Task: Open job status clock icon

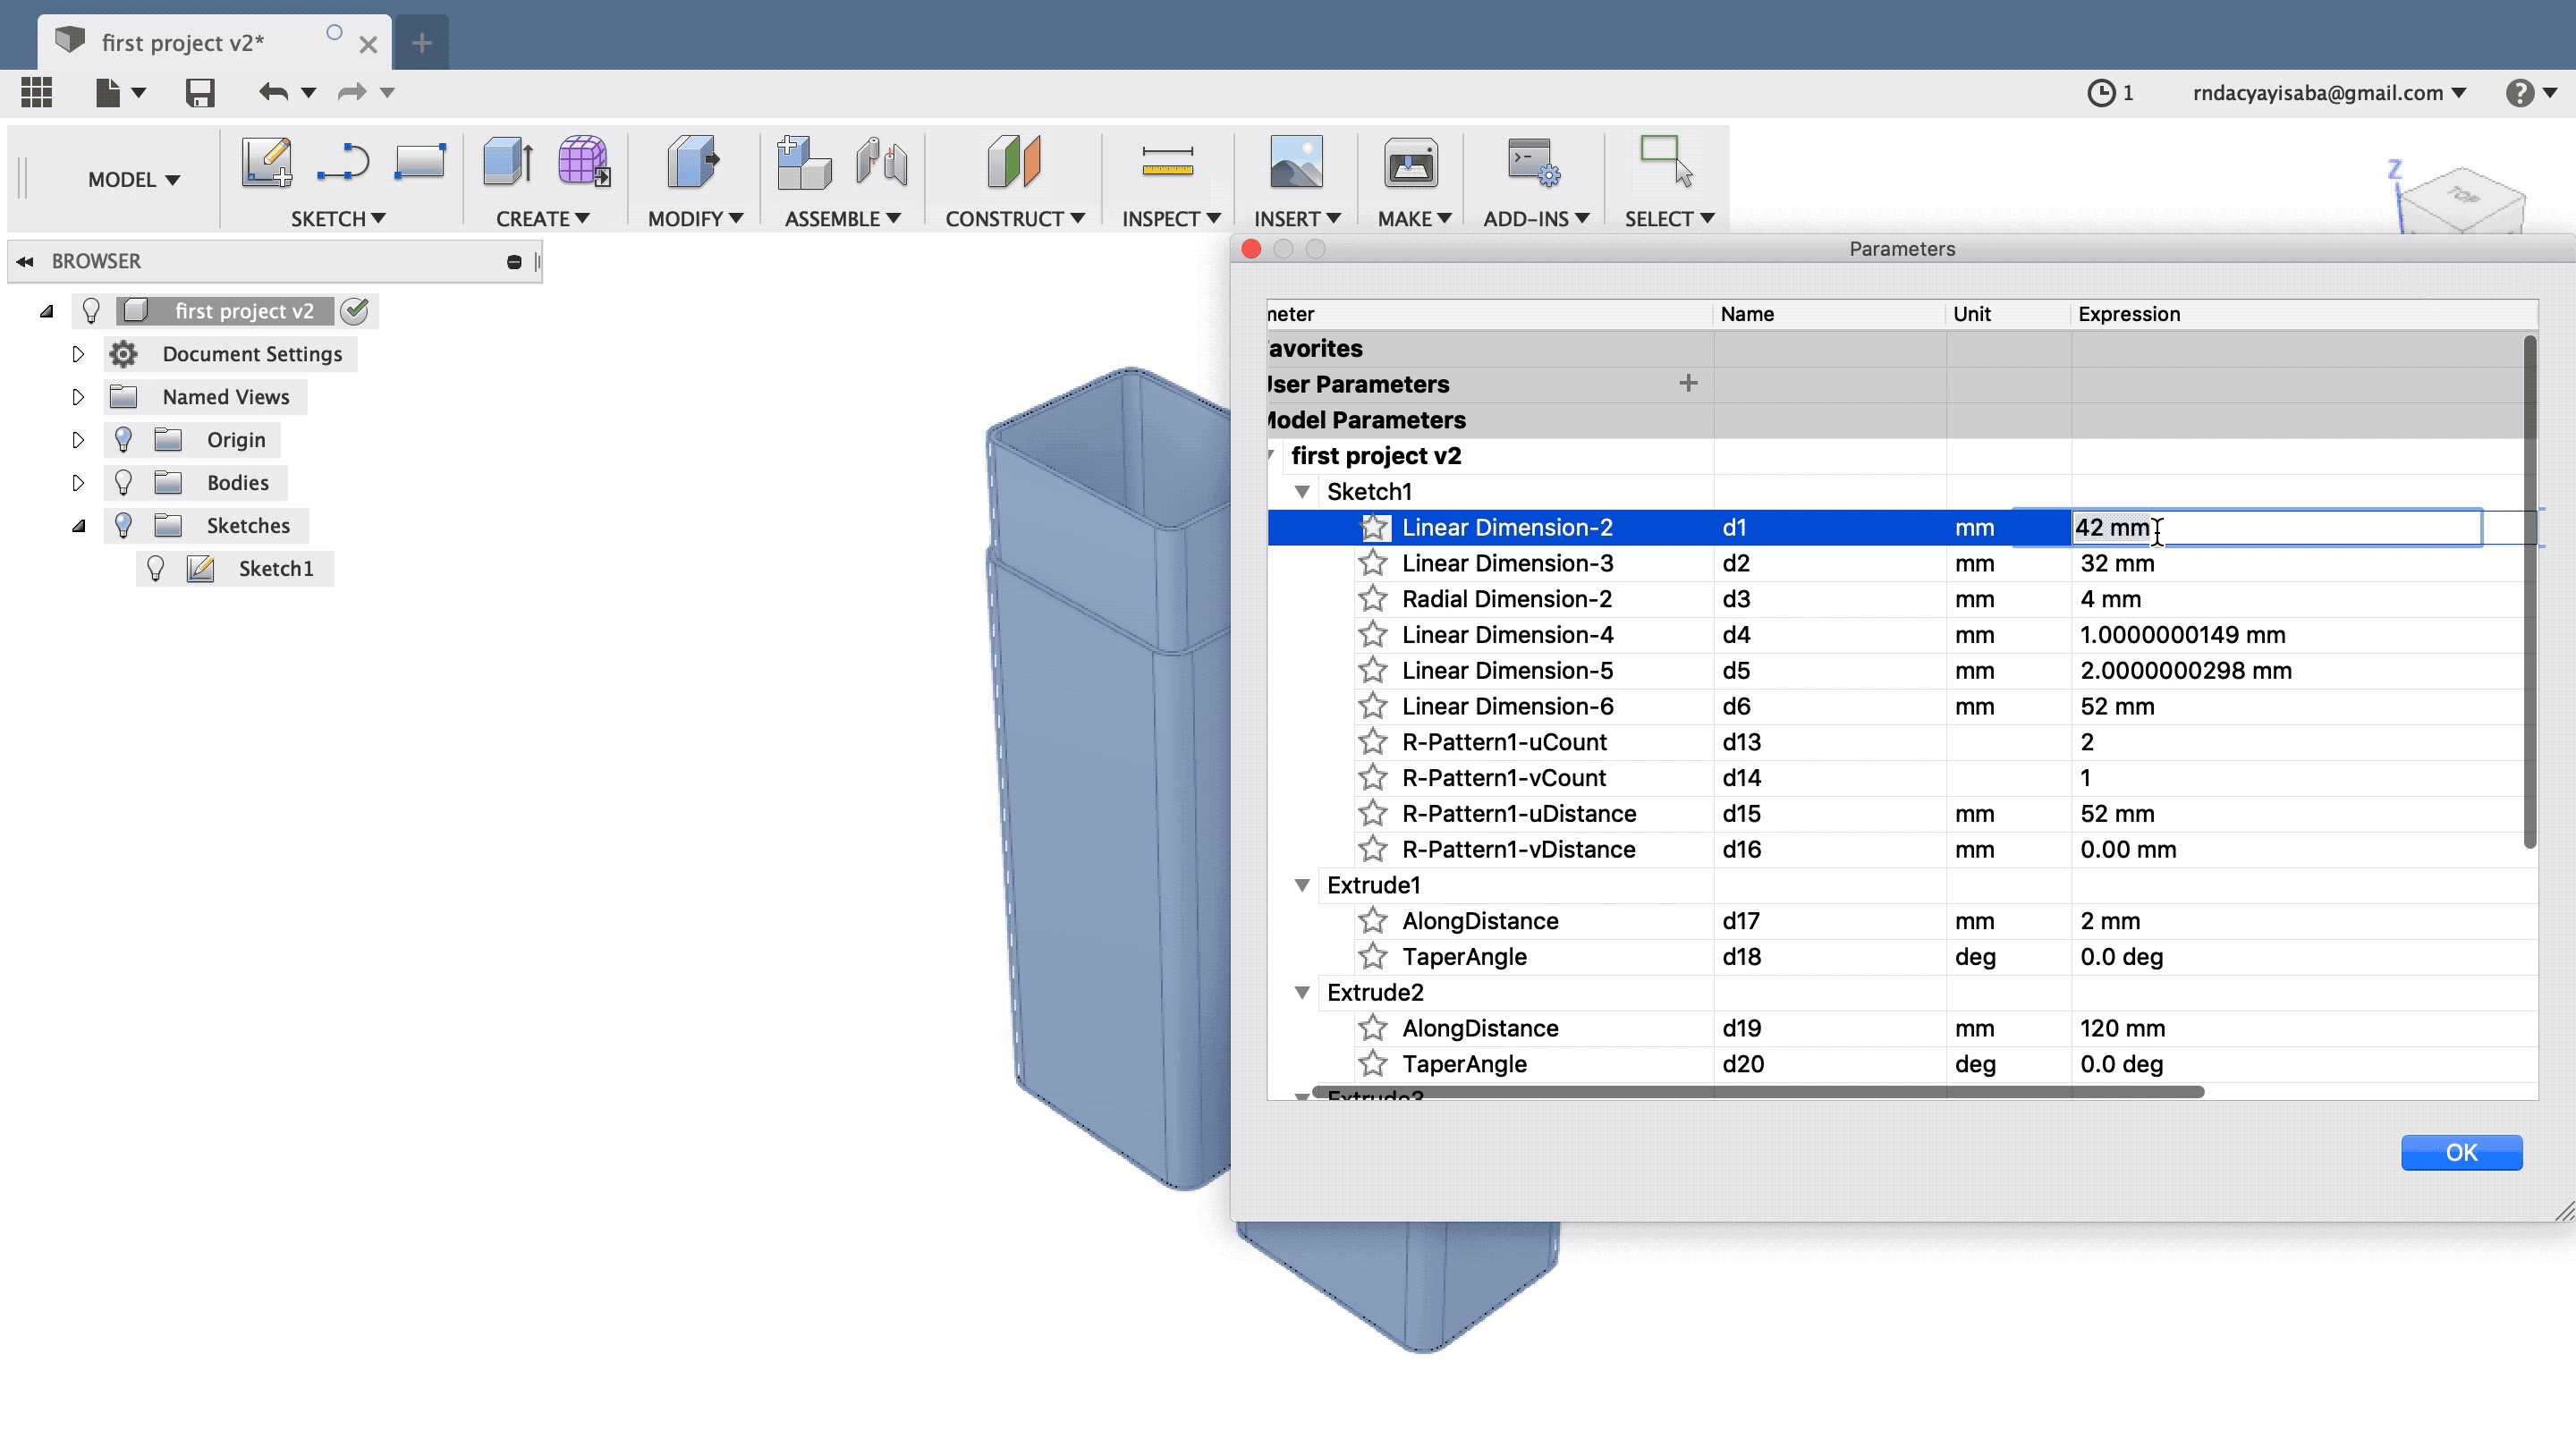Action: click(2101, 93)
